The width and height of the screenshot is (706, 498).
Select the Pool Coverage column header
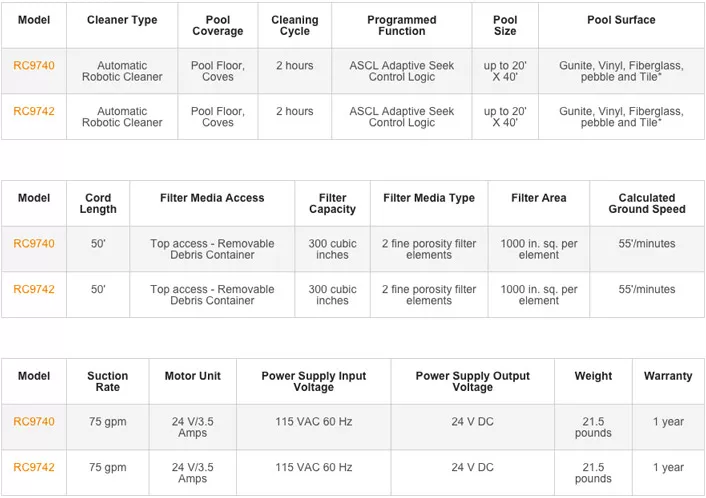[x=218, y=26]
